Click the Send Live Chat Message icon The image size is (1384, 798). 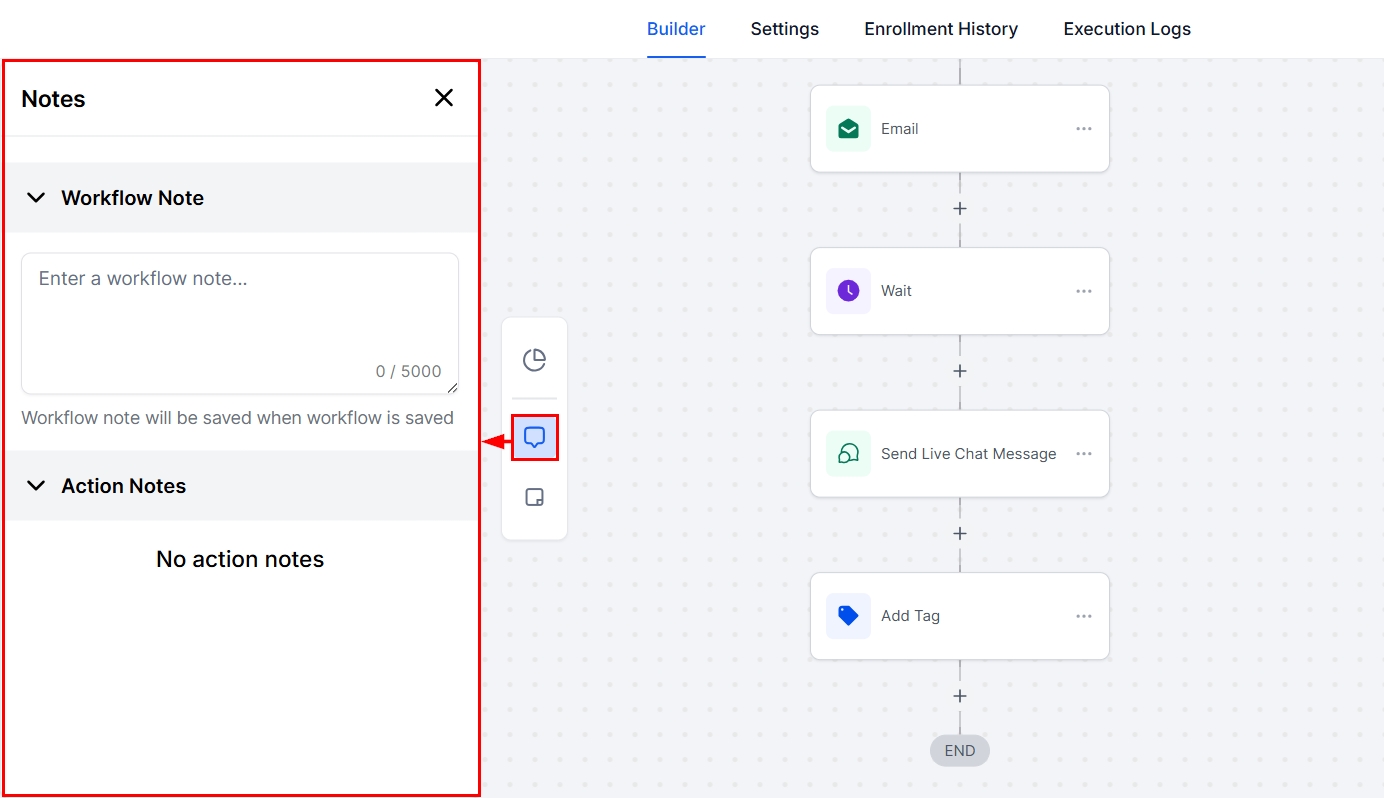click(x=848, y=454)
